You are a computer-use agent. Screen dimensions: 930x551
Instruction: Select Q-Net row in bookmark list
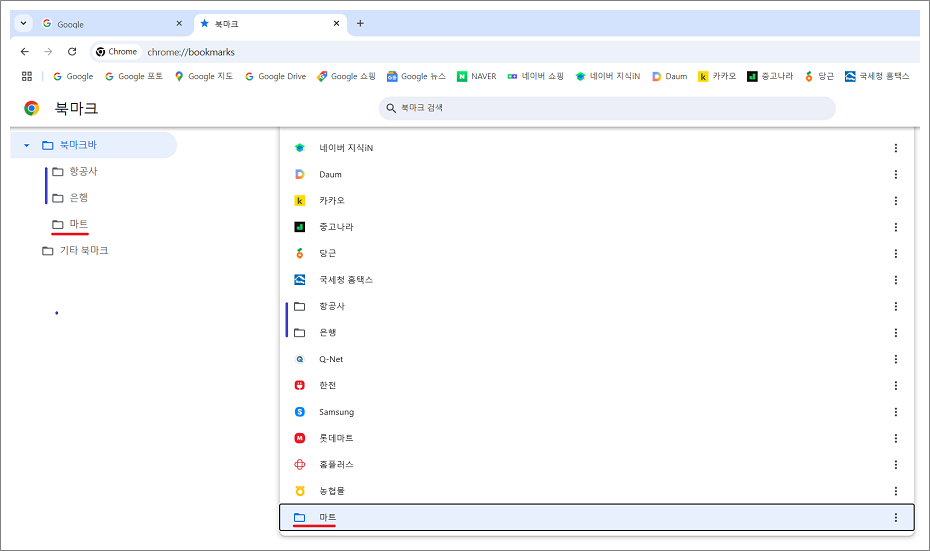(597, 359)
